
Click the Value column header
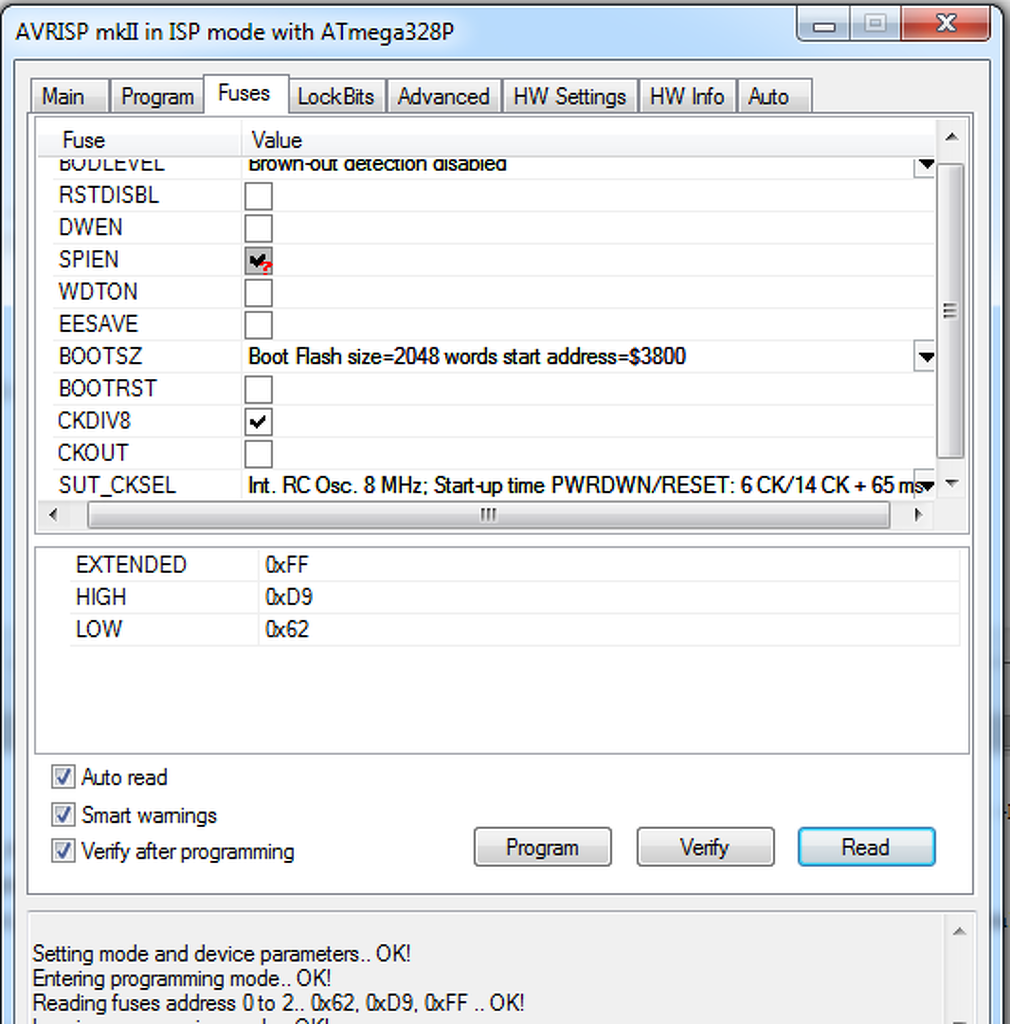590,140
